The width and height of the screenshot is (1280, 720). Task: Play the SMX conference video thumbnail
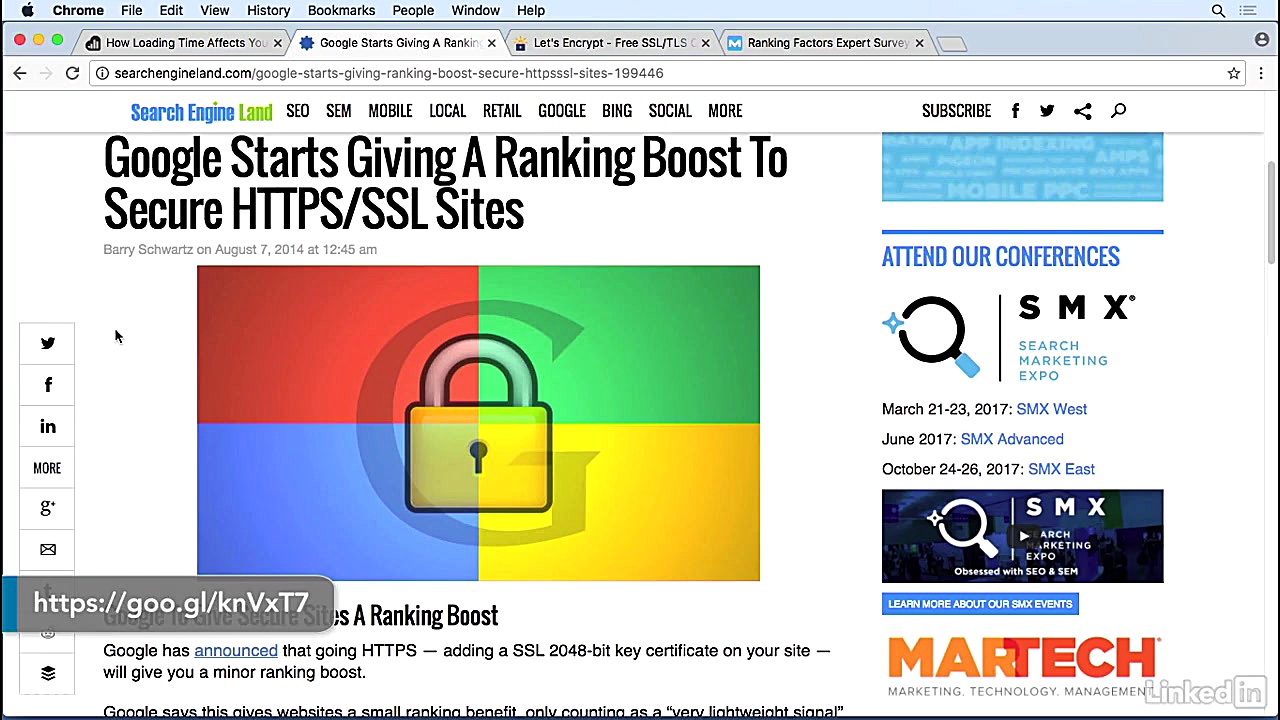click(x=1022, y=536)
